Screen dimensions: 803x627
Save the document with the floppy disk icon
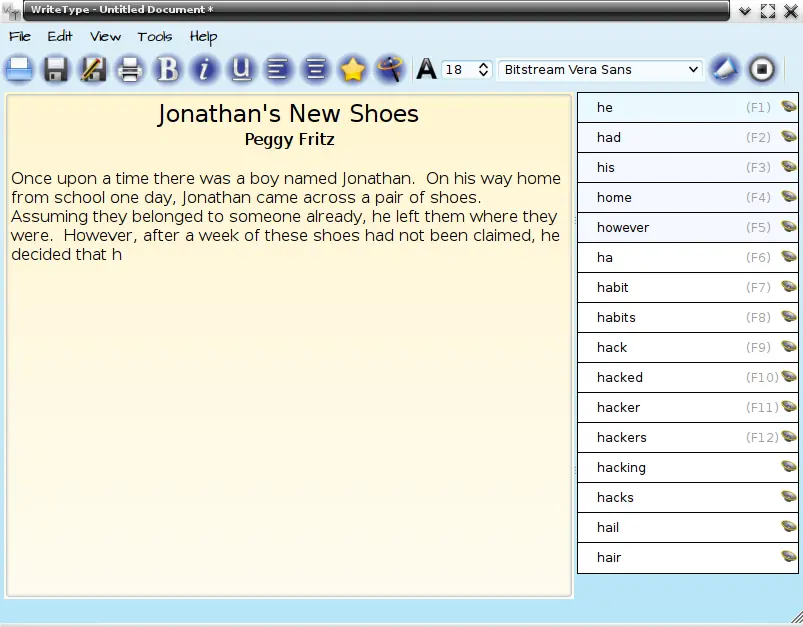point(56,69)
